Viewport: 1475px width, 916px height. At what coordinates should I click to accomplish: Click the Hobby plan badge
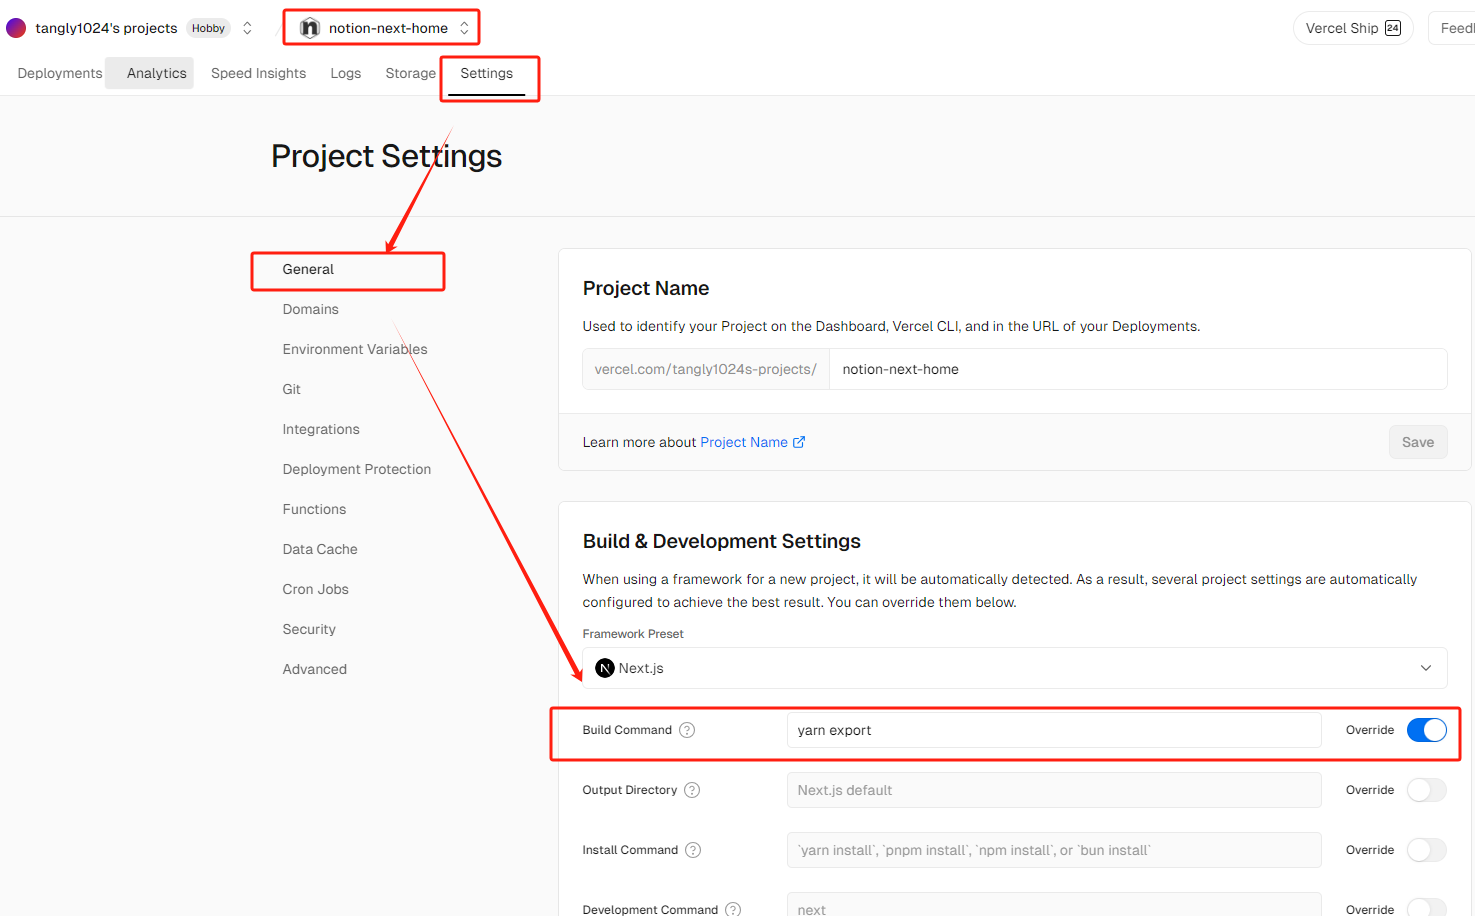[208, 28]
